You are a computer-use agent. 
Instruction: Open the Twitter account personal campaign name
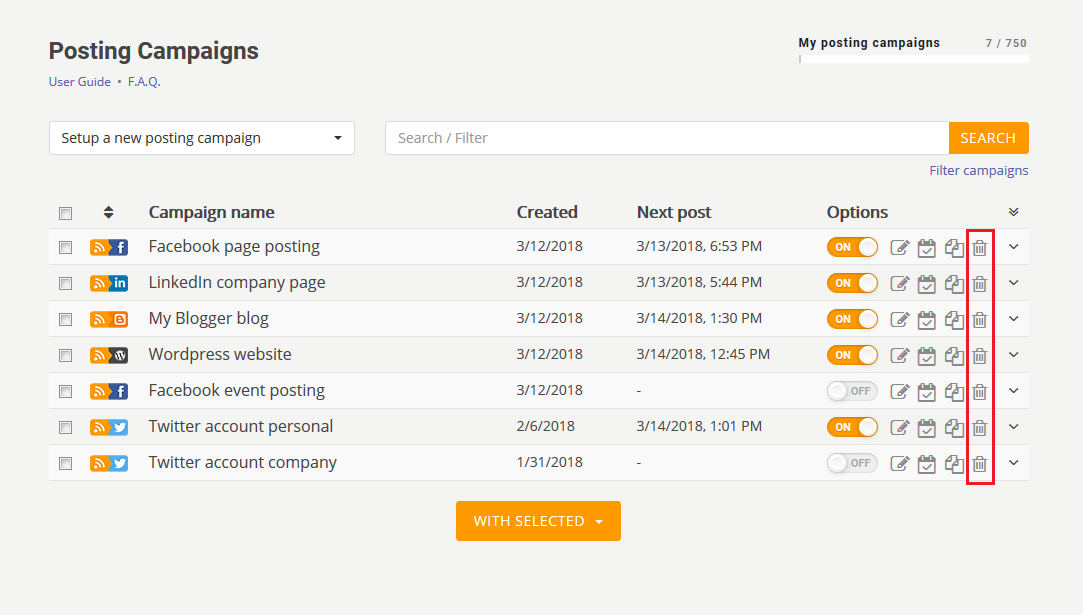[240, 426]
